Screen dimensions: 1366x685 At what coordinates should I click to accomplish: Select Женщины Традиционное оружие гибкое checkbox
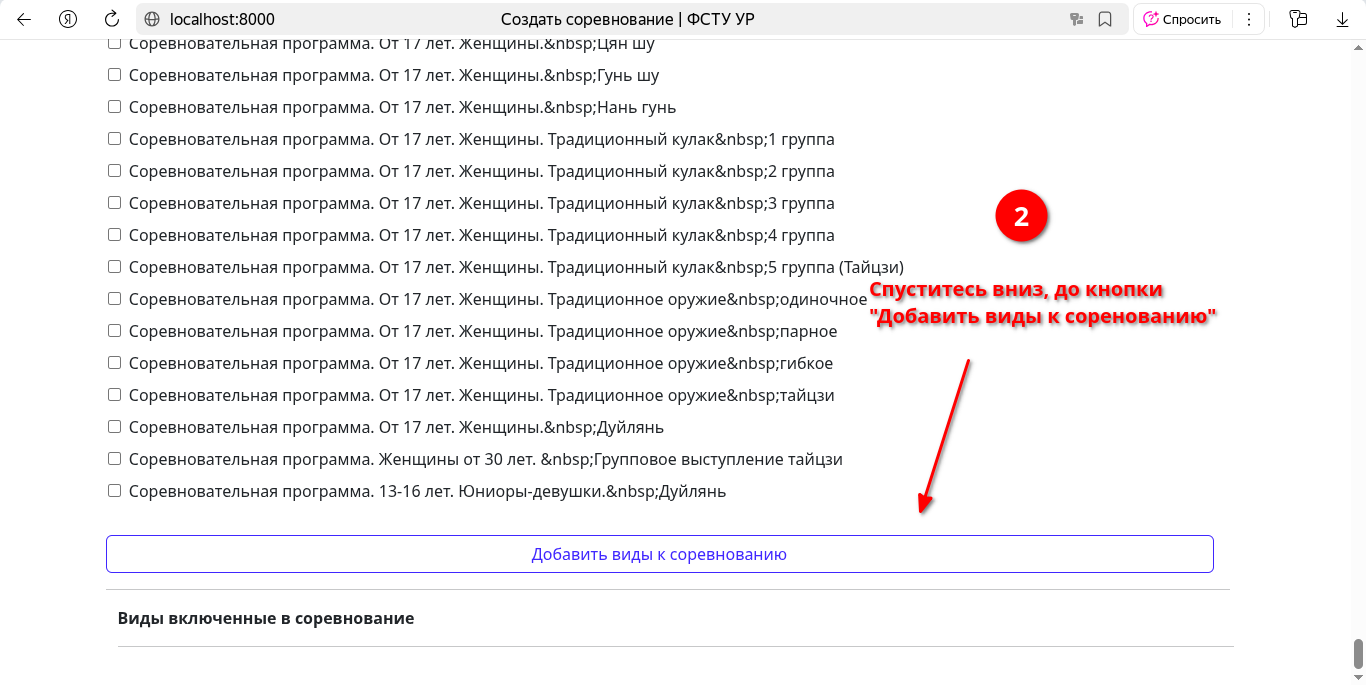(114, 363)
